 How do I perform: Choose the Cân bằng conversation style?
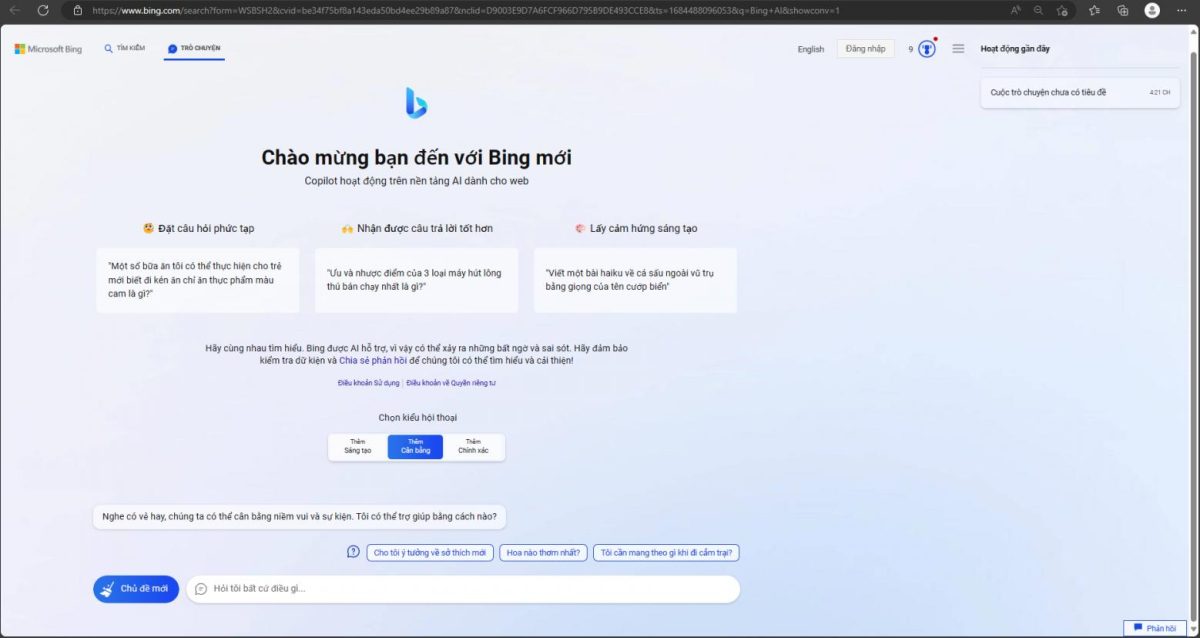415,447
